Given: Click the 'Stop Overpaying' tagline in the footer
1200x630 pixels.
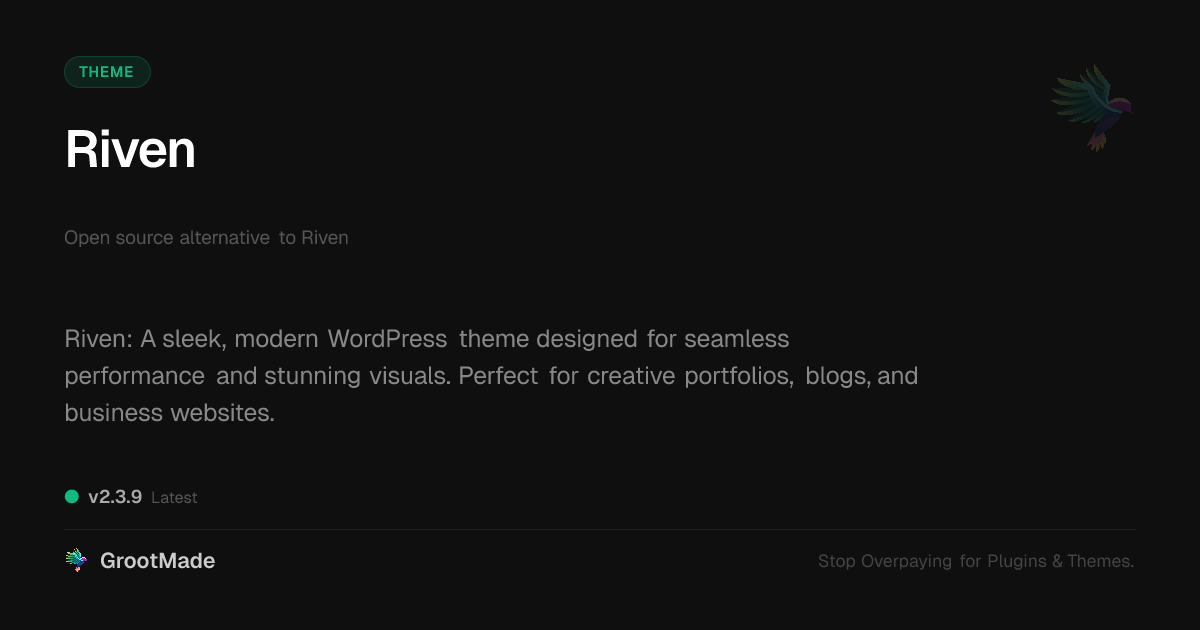Looking at the screenshot, I should [884, 561].
